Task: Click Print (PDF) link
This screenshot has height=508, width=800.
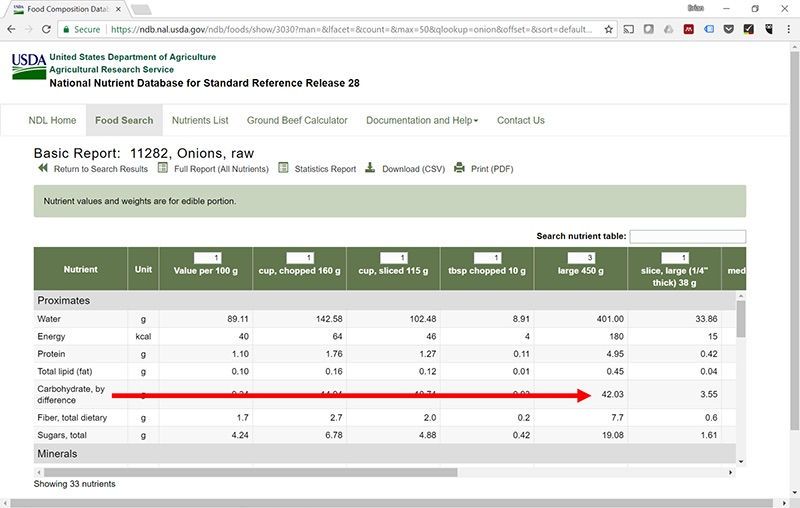Action: click(492, 169)
